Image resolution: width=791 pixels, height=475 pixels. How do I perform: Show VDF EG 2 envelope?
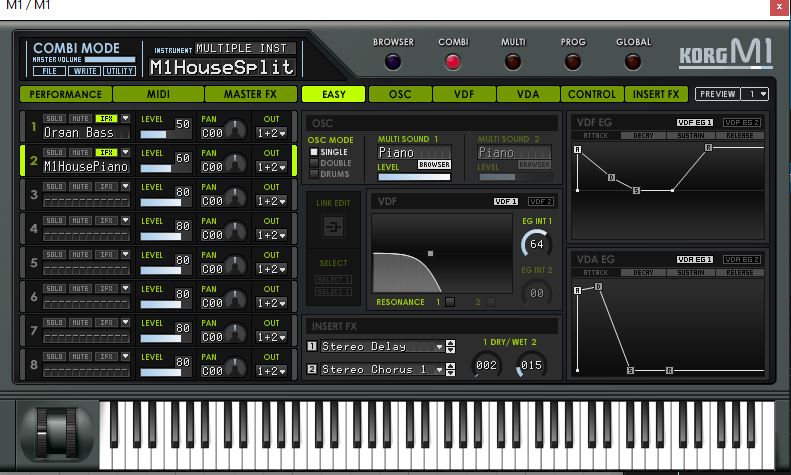click(x=742, y=123)
